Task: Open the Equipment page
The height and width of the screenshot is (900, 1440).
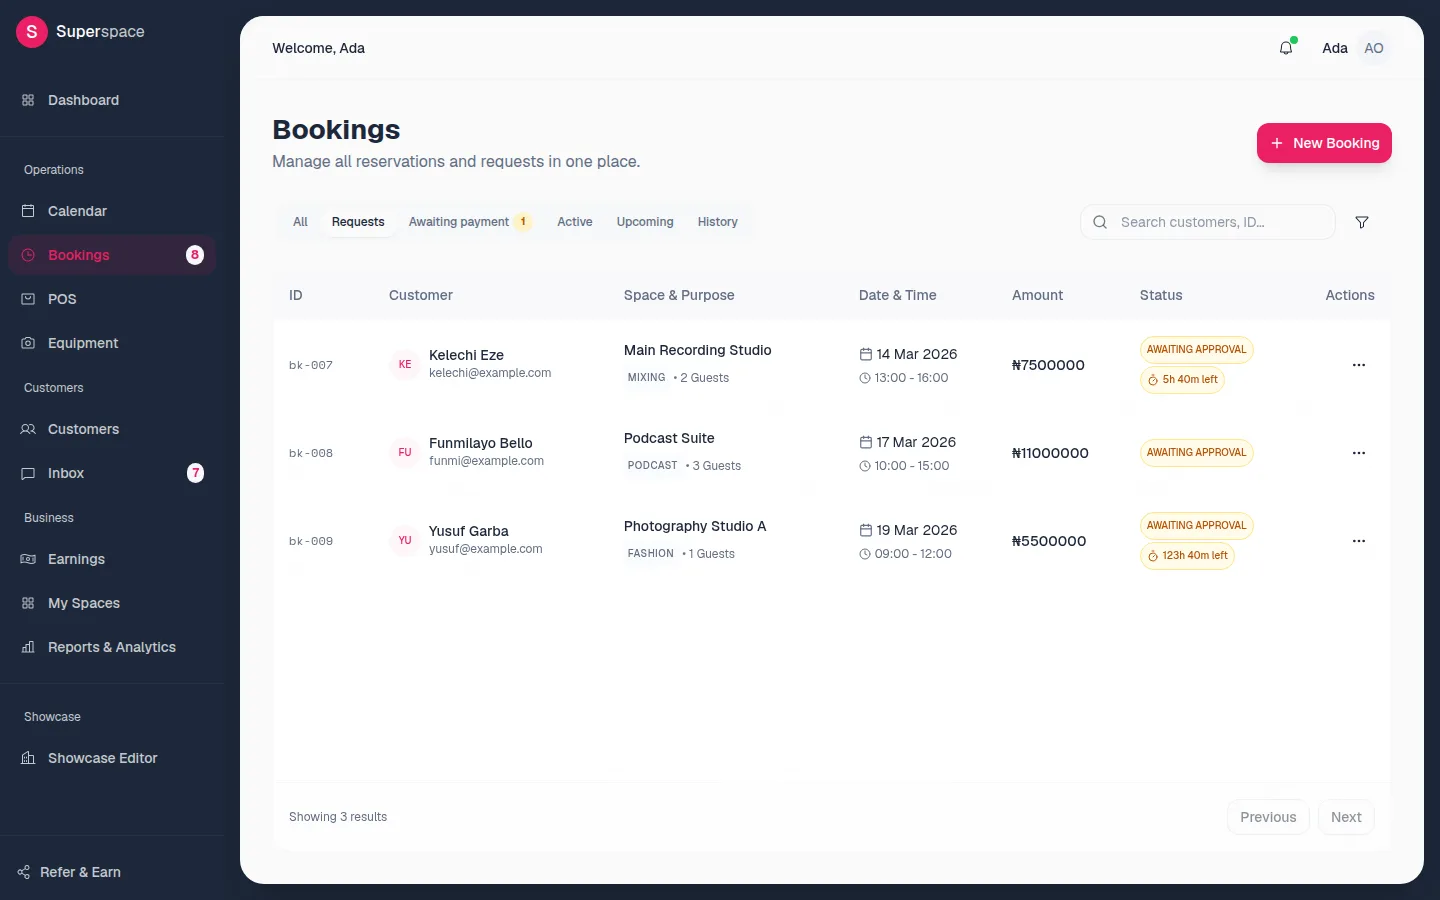Action: 112,343
